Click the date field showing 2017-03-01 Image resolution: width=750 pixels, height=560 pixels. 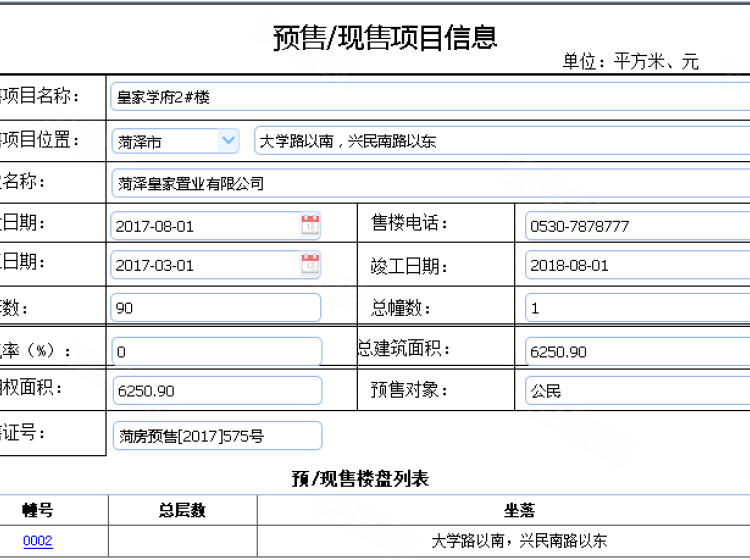tap(205, 266)
